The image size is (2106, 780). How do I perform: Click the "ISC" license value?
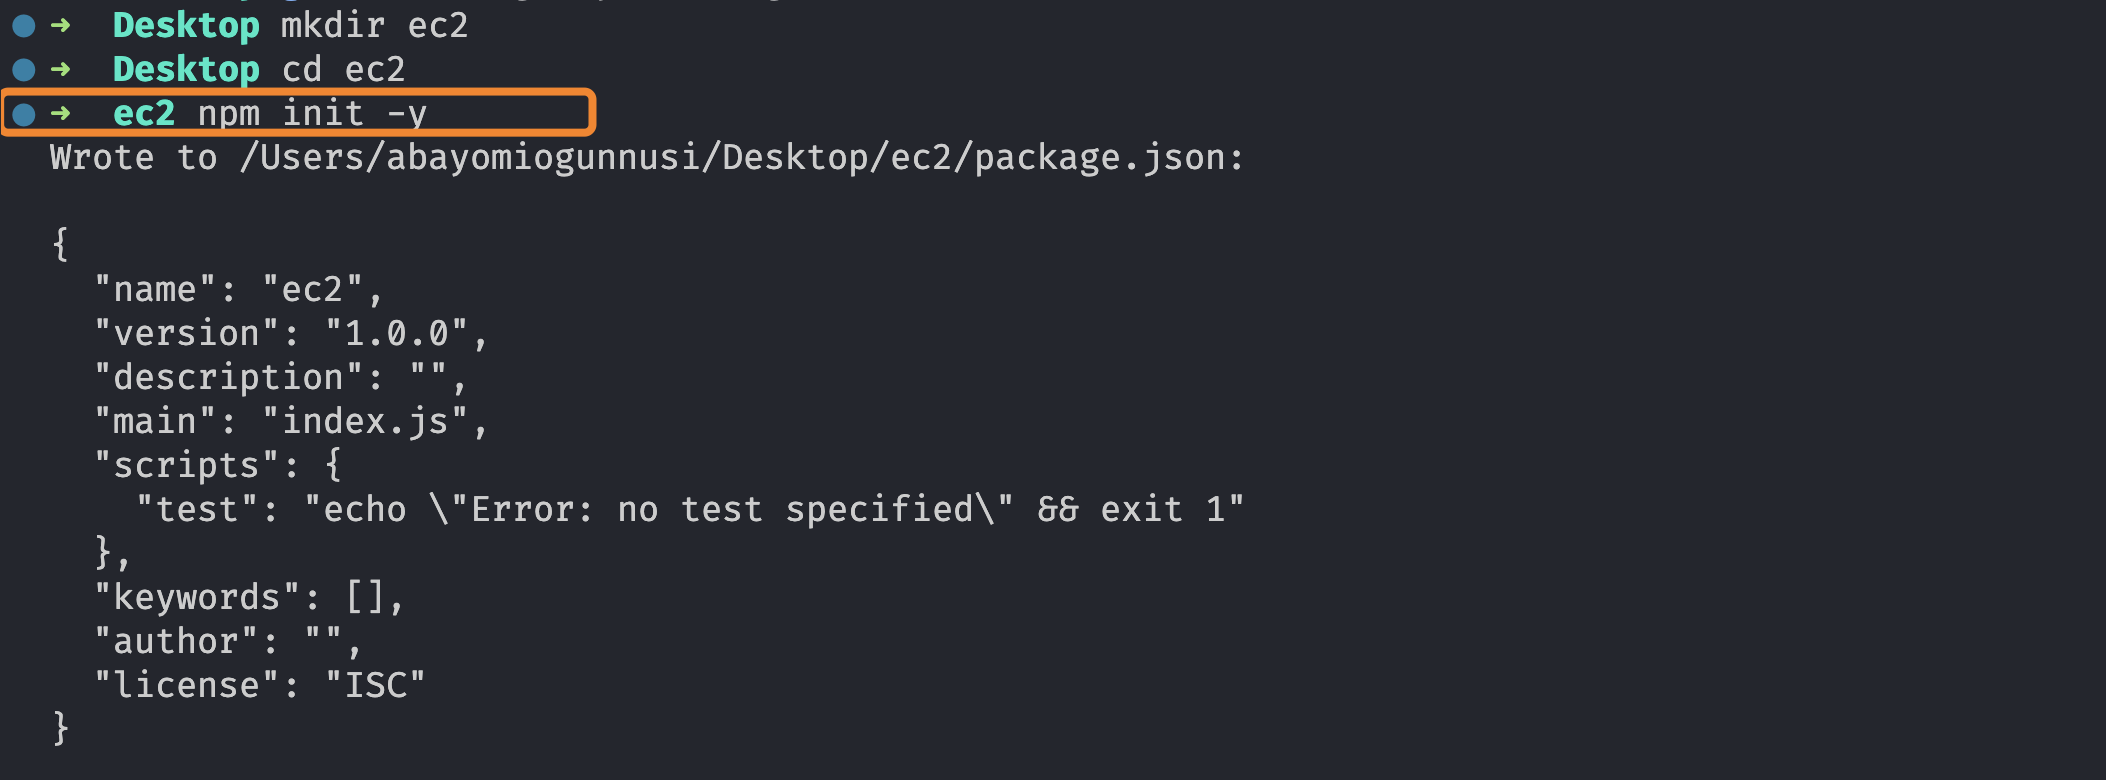[x=376, y=686]
